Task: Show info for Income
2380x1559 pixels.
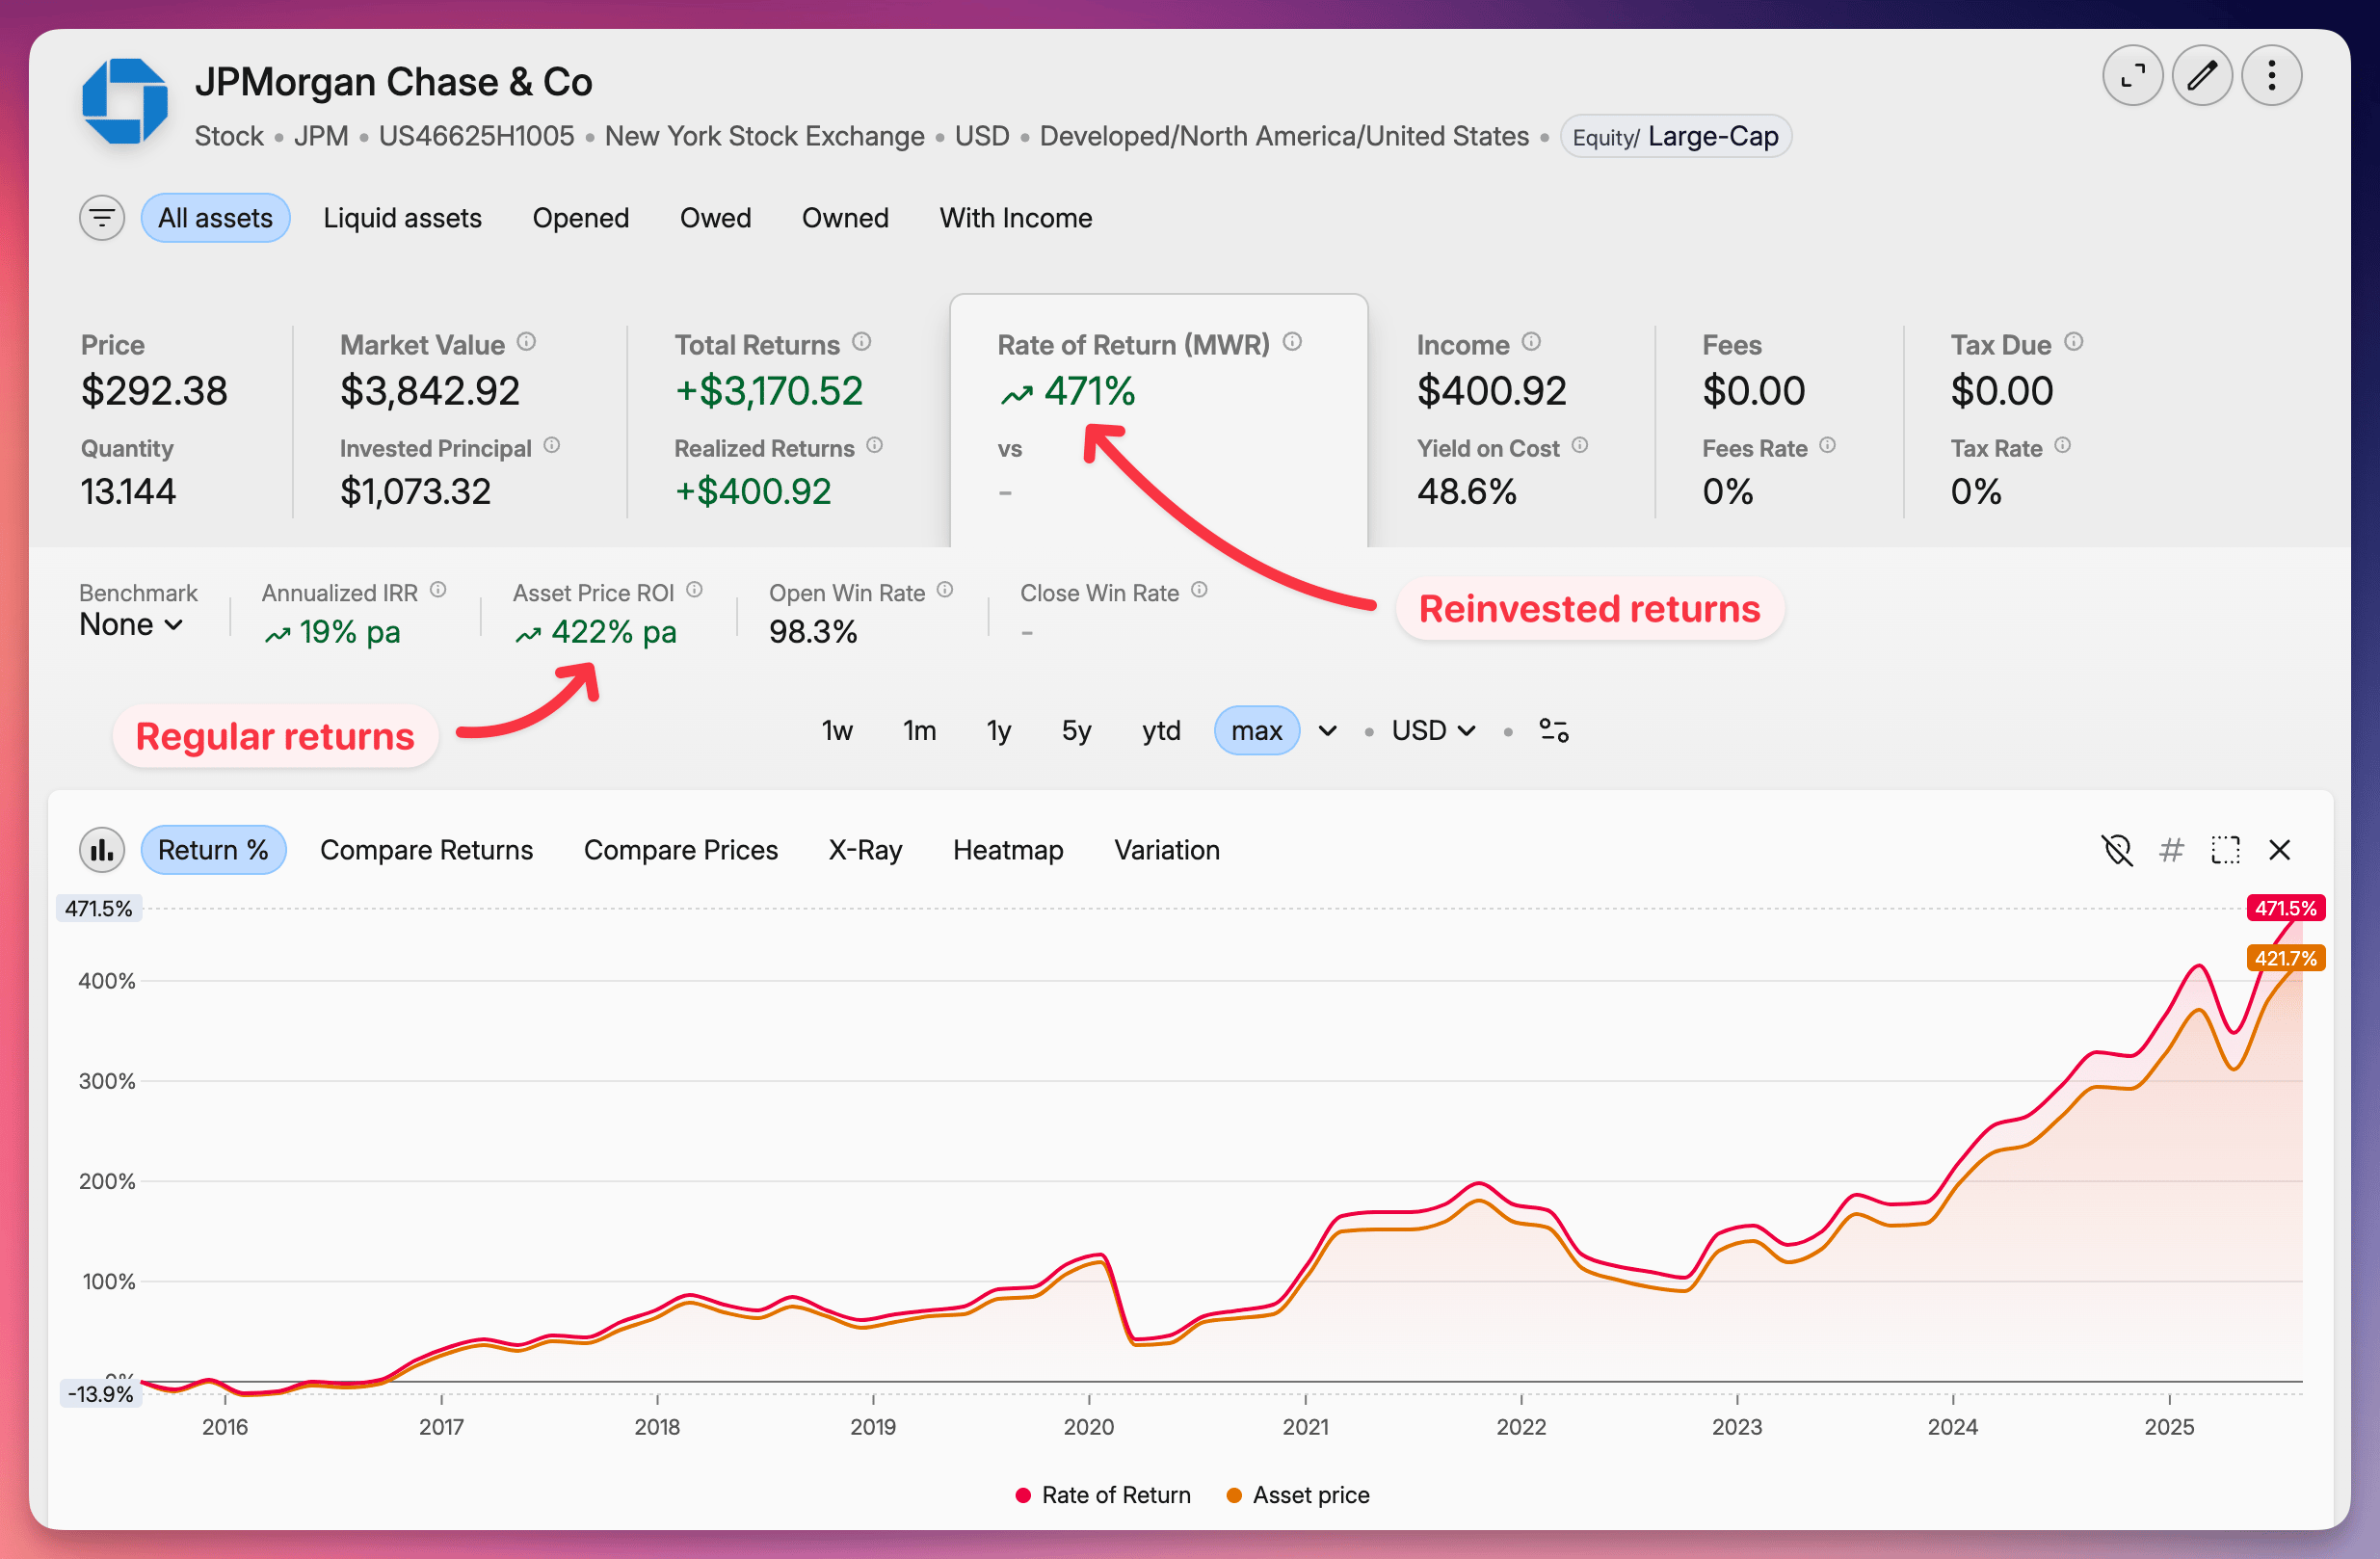Action: 1531,343
